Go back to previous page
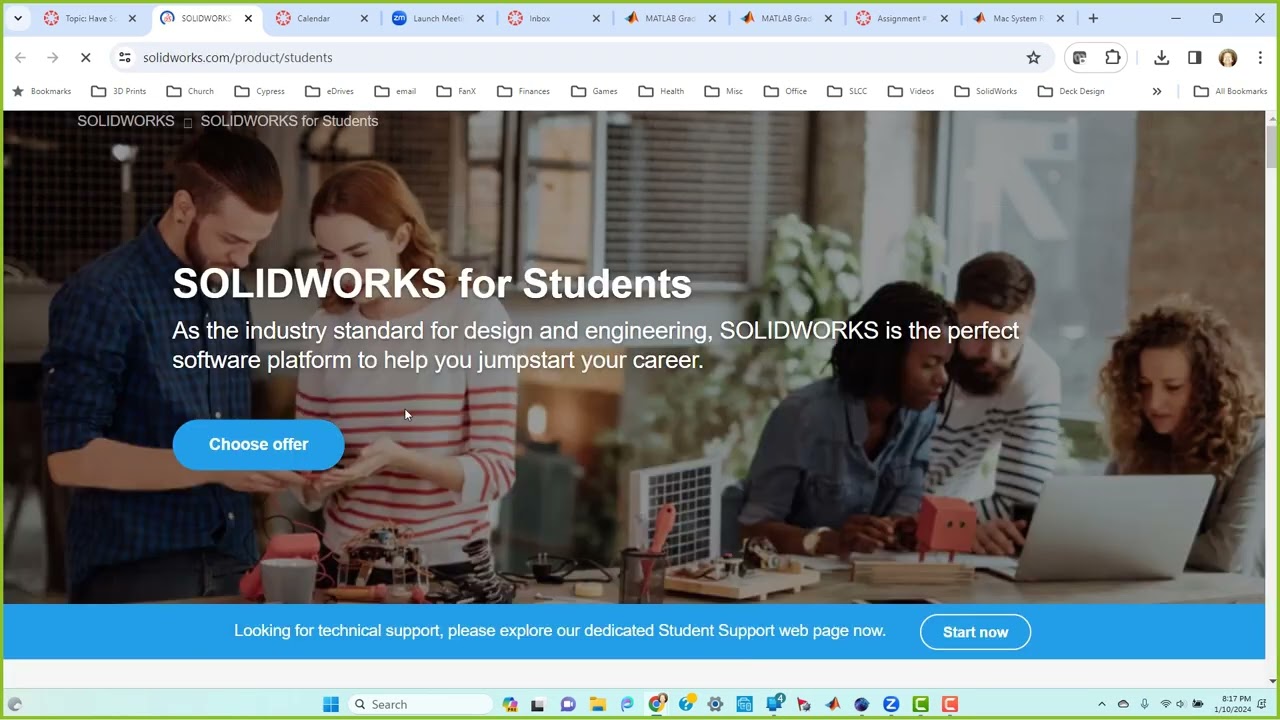 point(20,58)
